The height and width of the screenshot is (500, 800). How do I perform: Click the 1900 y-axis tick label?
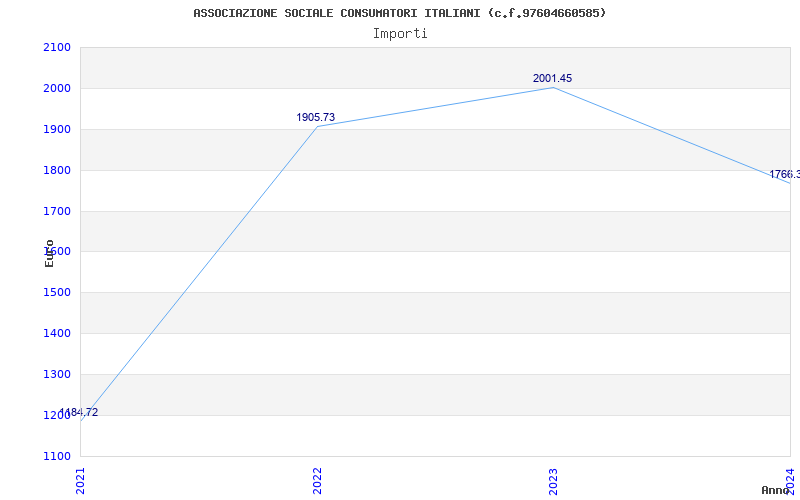[x=57, y=129]
